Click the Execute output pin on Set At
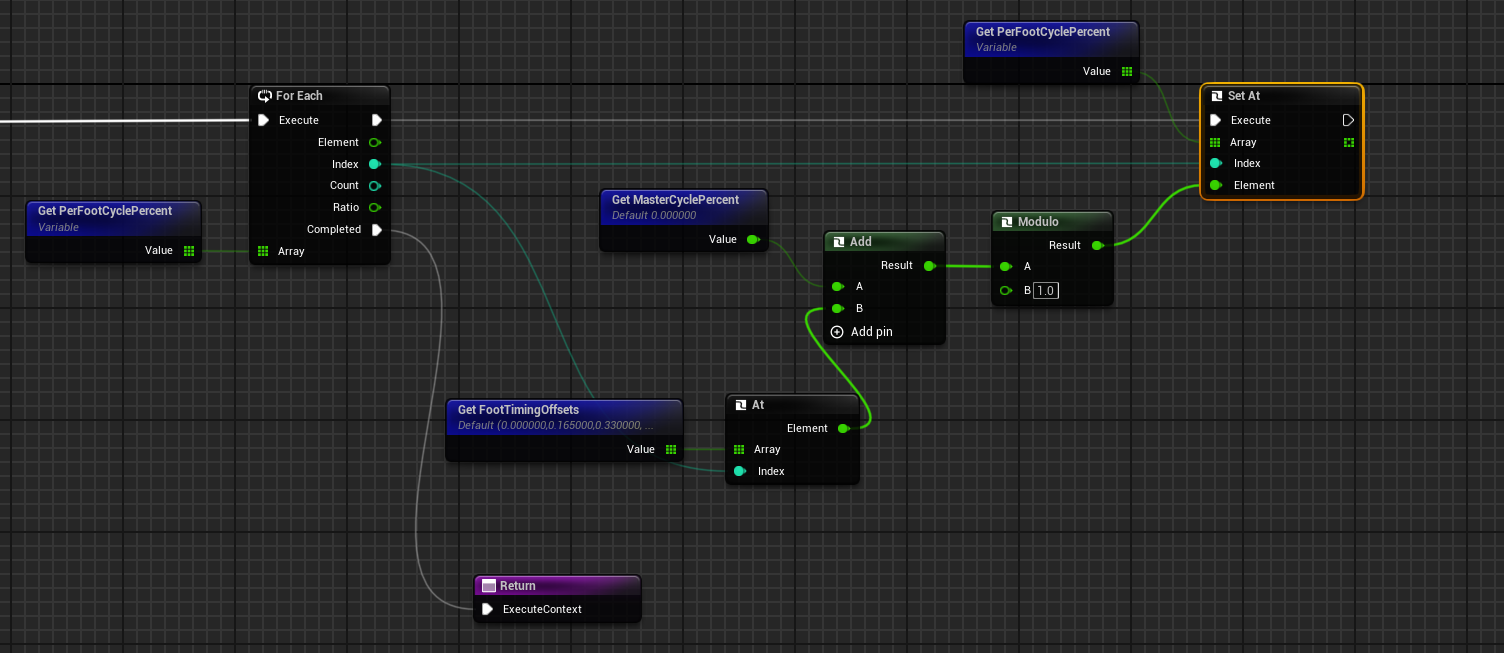The image size is (1504, 653). click(1348, 120)
